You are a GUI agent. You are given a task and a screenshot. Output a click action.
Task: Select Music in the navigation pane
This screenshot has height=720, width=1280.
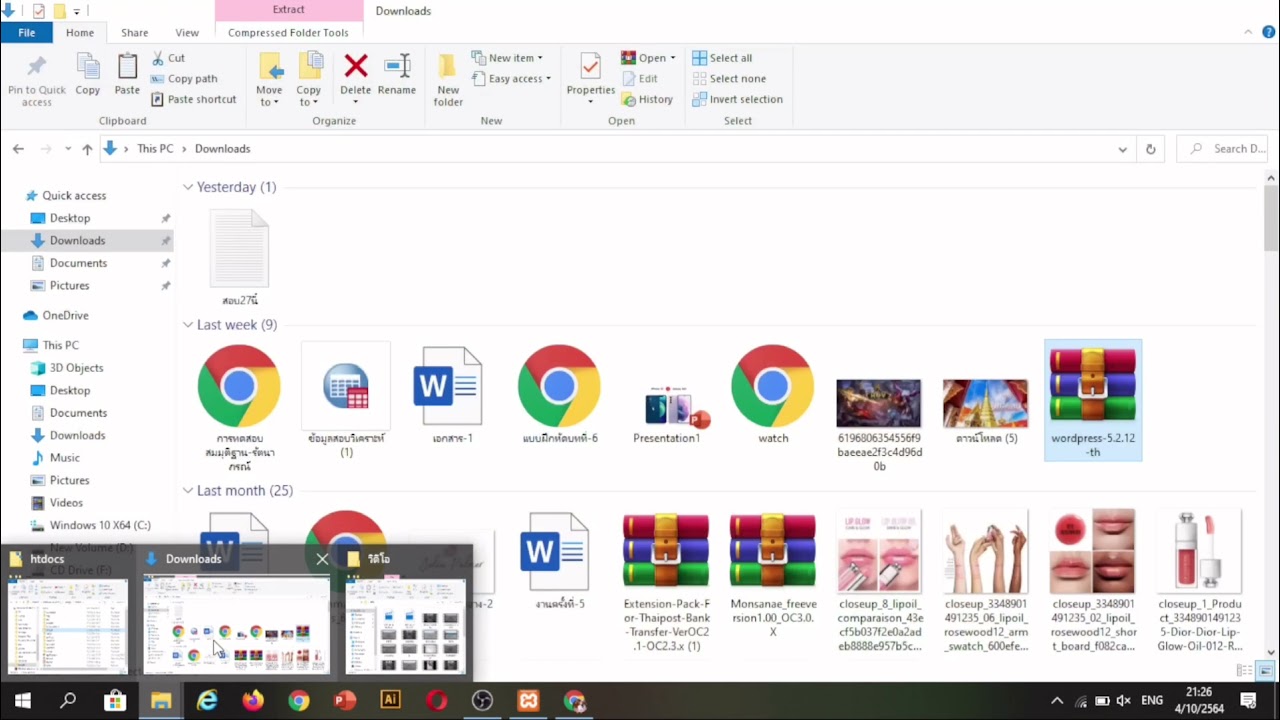[64, 458]
